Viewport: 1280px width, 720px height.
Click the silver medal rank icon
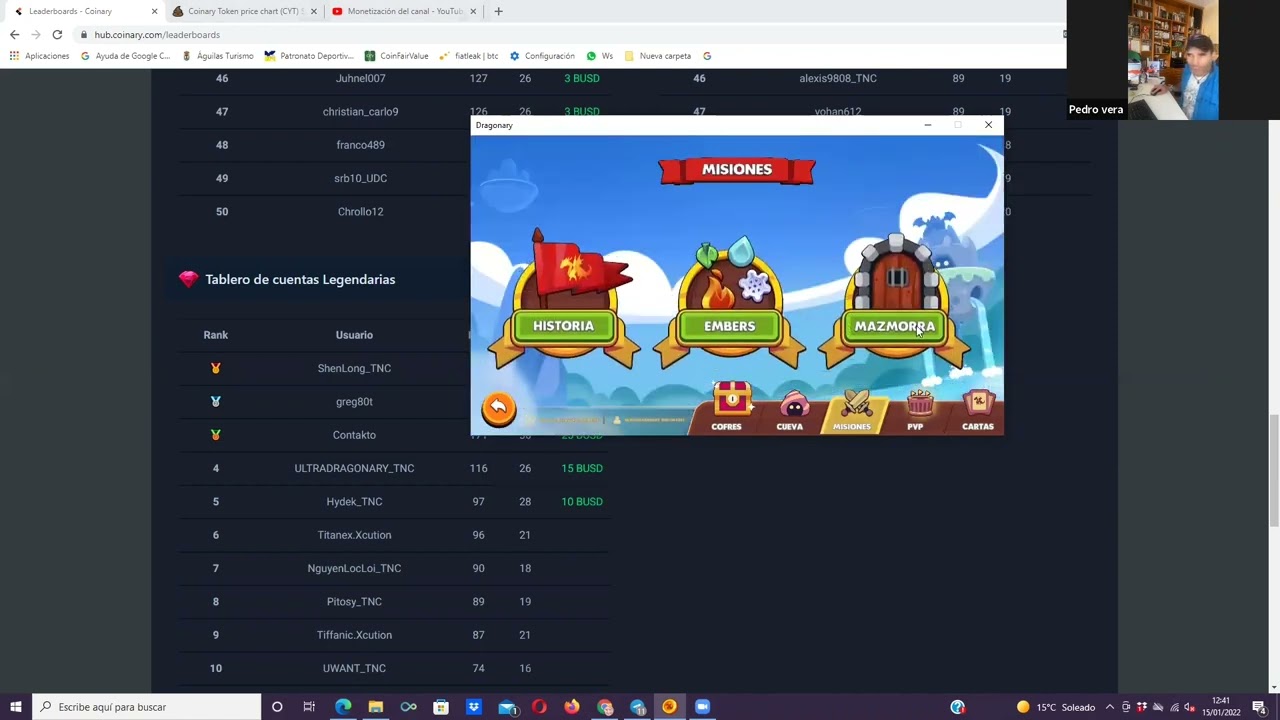[x=216, y=401]
